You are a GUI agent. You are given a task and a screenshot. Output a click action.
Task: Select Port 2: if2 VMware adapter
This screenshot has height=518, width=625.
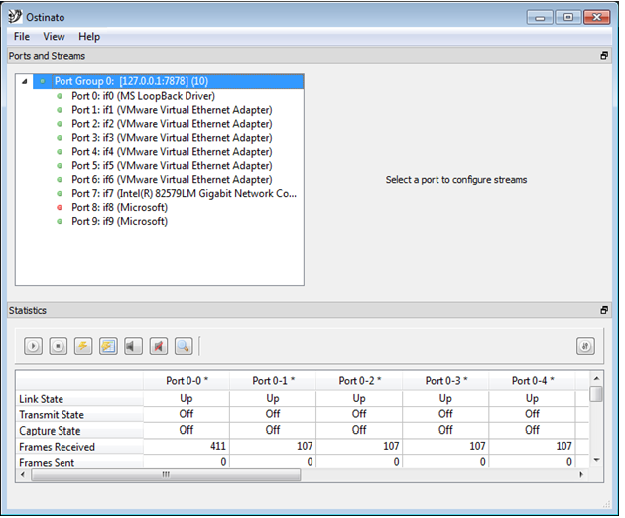pos(172,124)
